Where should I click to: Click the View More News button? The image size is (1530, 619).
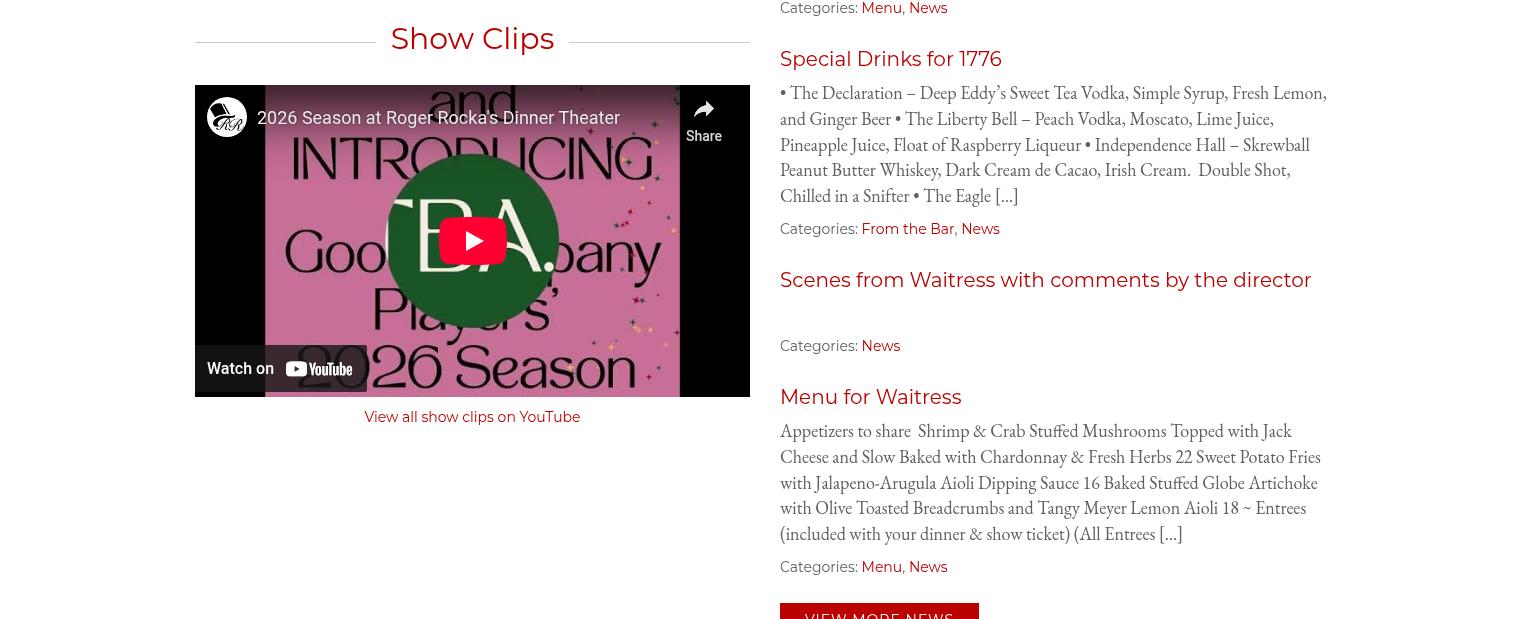point(879,612)
